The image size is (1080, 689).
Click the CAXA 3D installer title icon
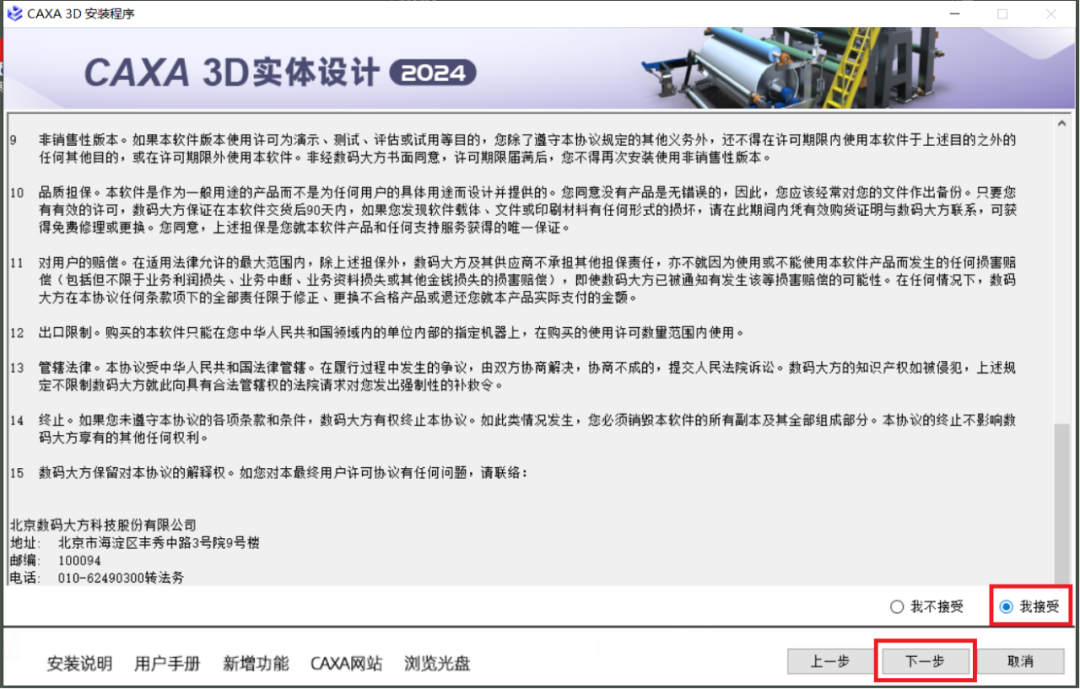point(14,13)
